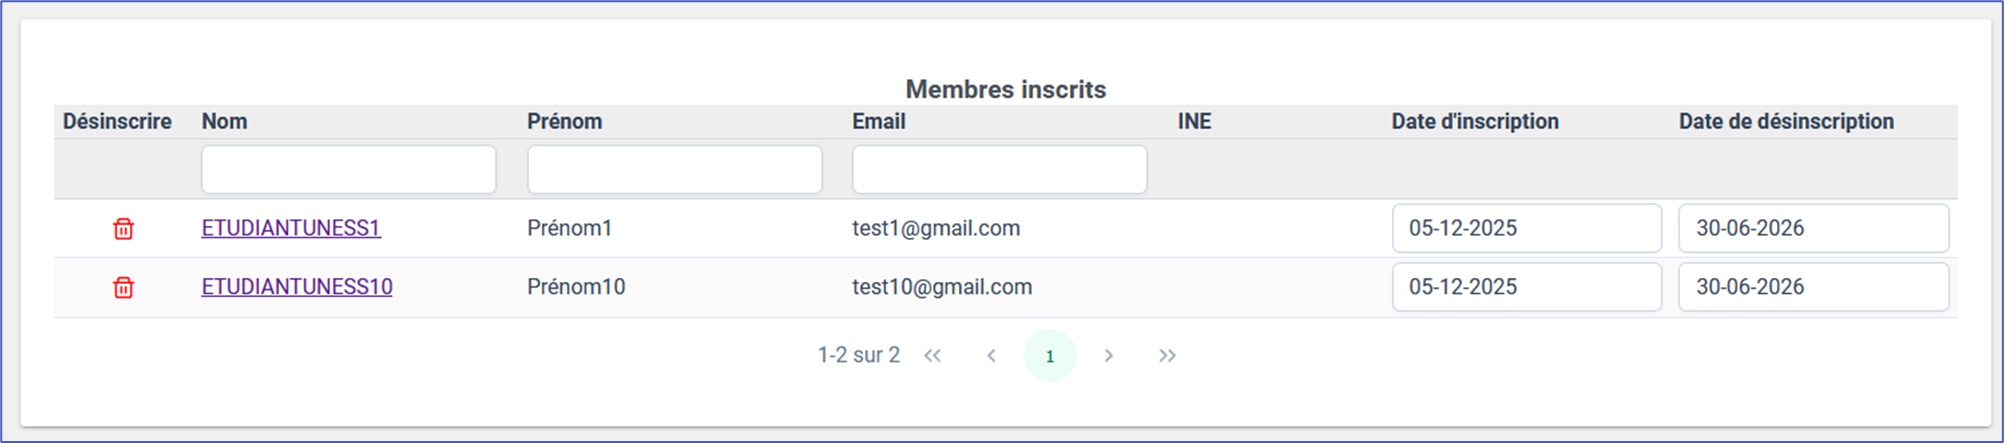The width and height of the screenshot is (2004, 443).
Task: Focus the Prénom filter field
Action: pyautogui.click(x=674, y=169)
